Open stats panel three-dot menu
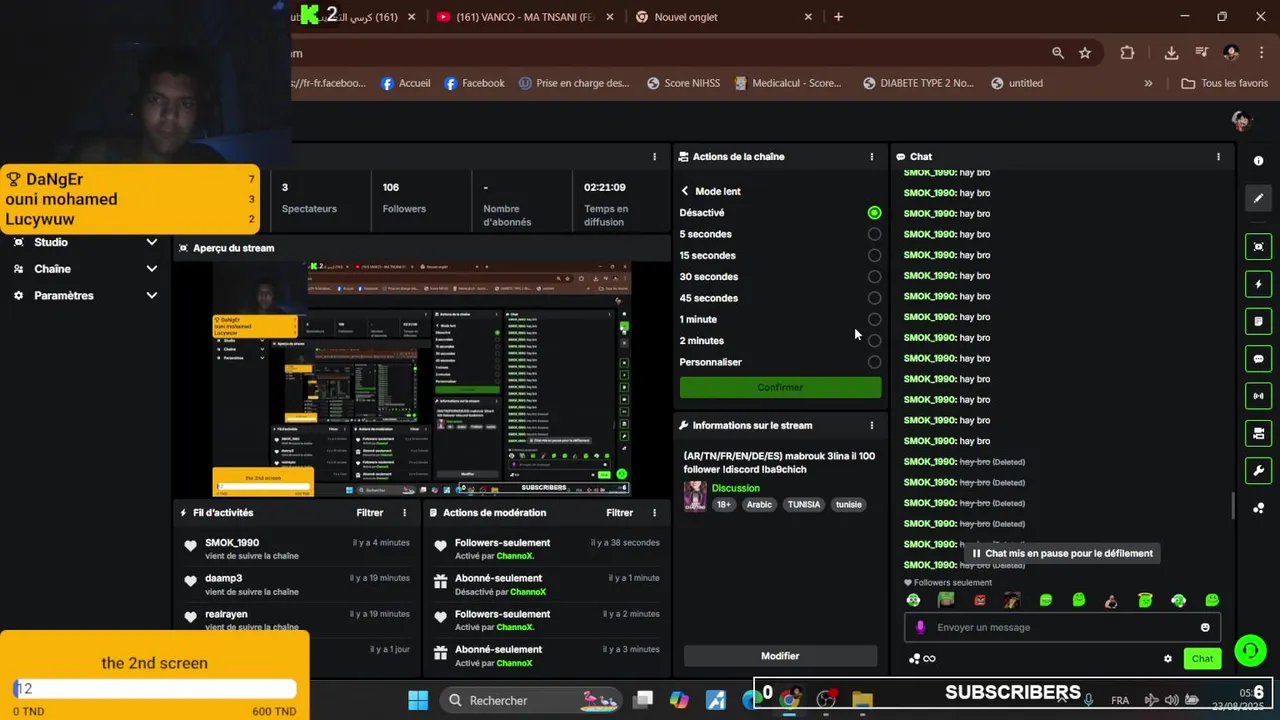 654,157
